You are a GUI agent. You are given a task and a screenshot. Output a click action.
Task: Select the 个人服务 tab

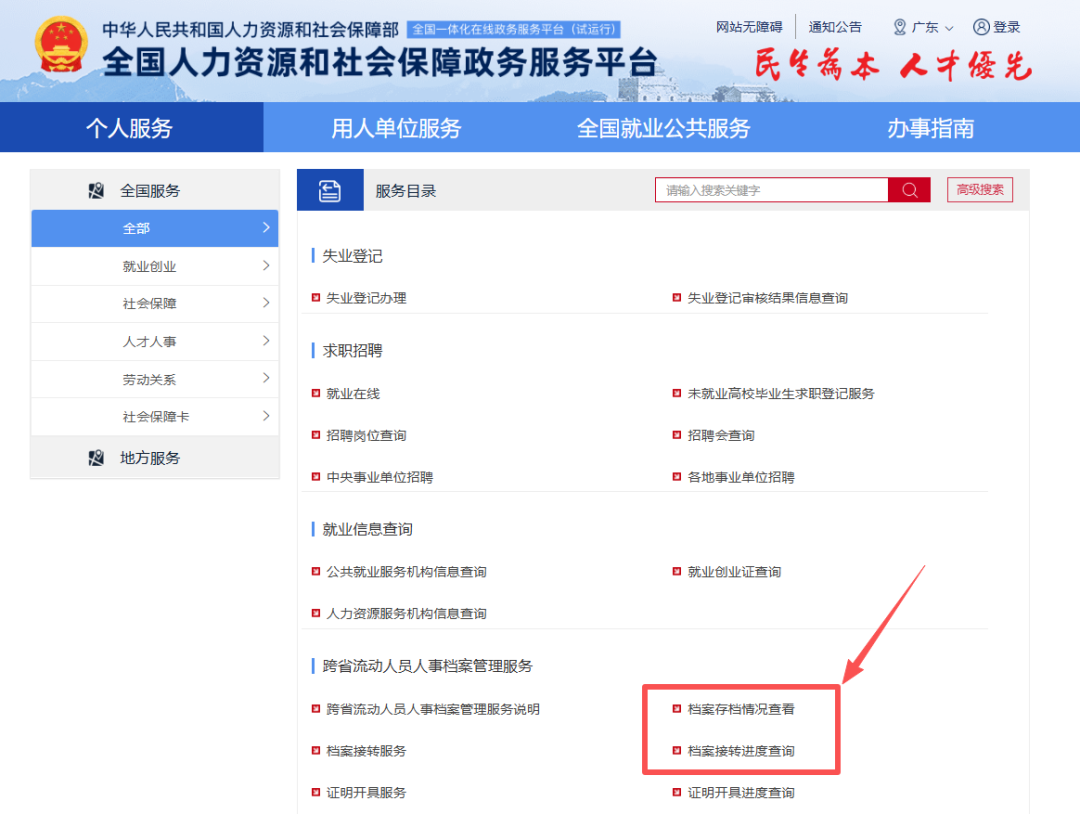point(131,127)
